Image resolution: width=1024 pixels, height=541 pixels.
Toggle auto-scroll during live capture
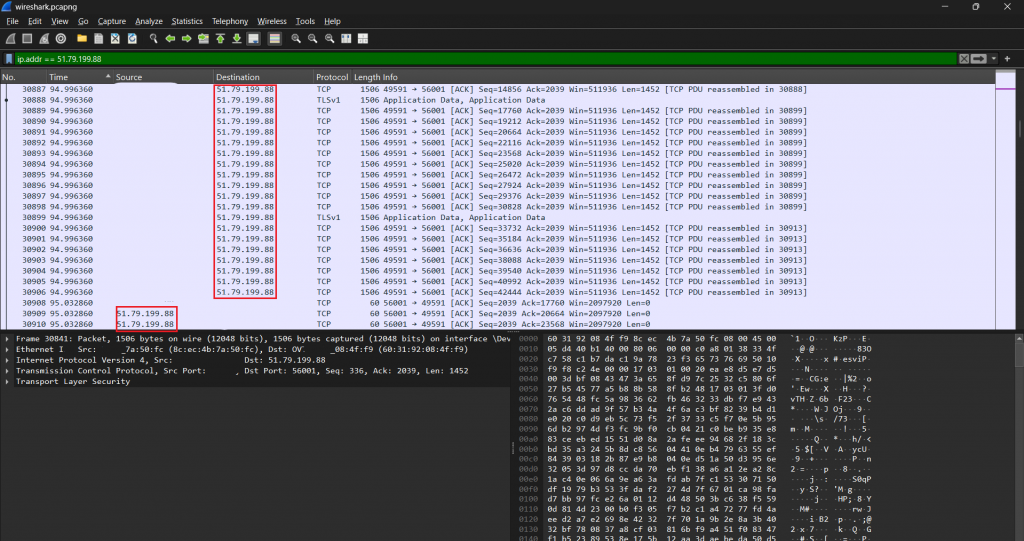pos(254,38)
